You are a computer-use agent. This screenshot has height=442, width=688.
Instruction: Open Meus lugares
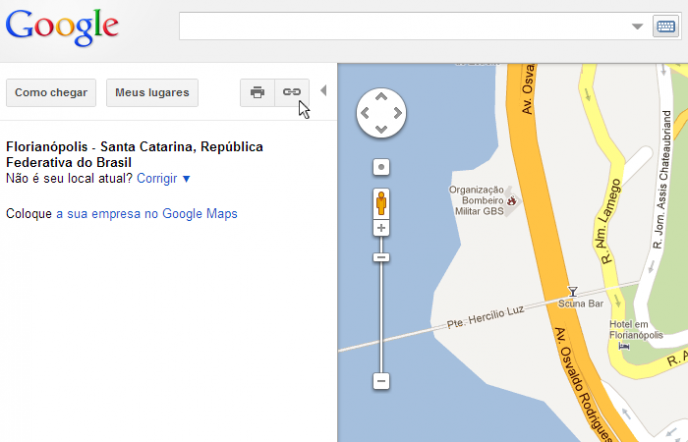click(x=152, y=93)
